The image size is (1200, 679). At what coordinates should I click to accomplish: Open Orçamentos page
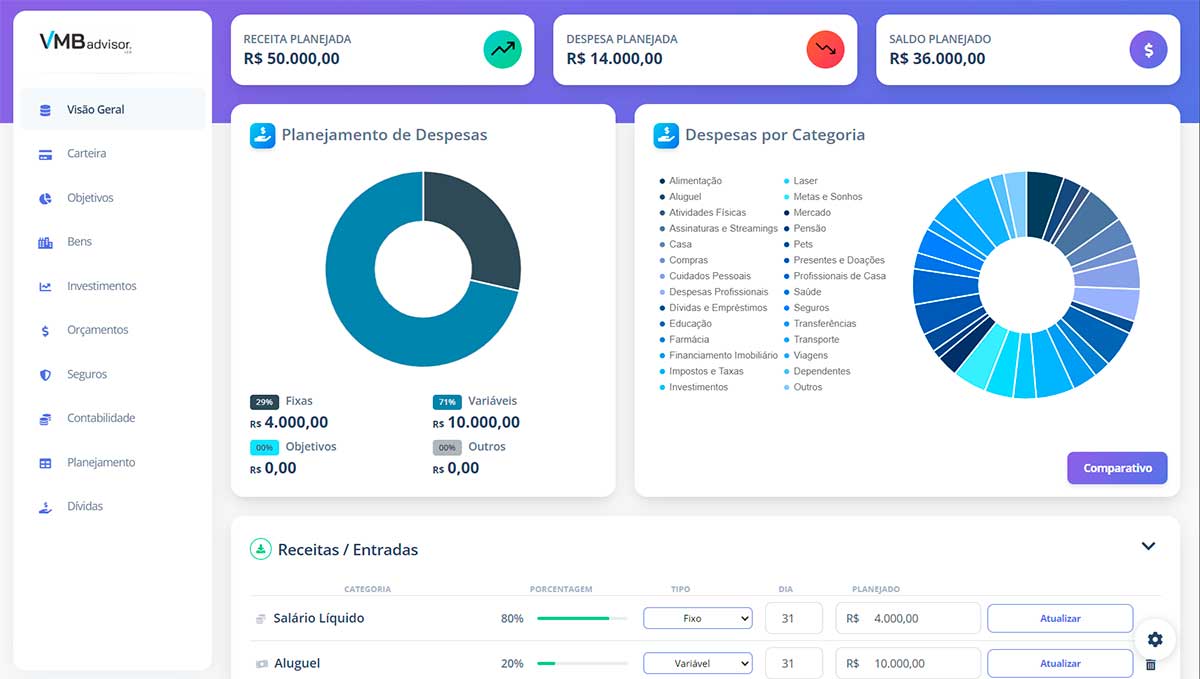(113, 330)
